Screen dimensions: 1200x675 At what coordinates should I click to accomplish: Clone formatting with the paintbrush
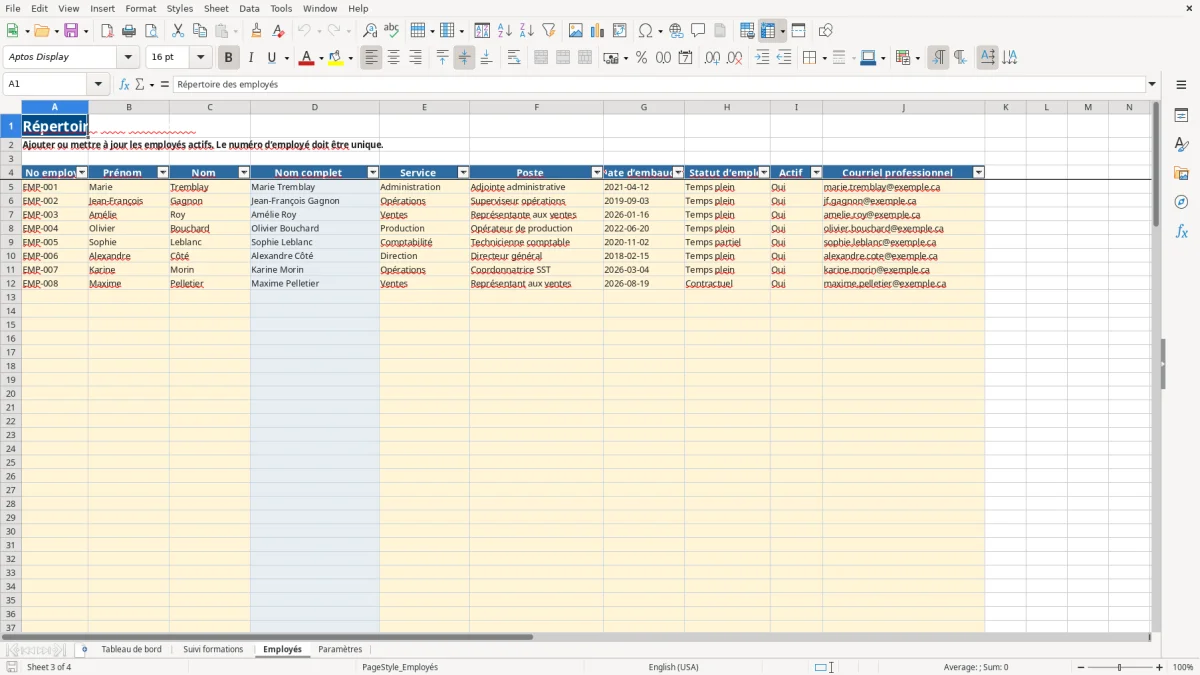[x=256, y=31]
